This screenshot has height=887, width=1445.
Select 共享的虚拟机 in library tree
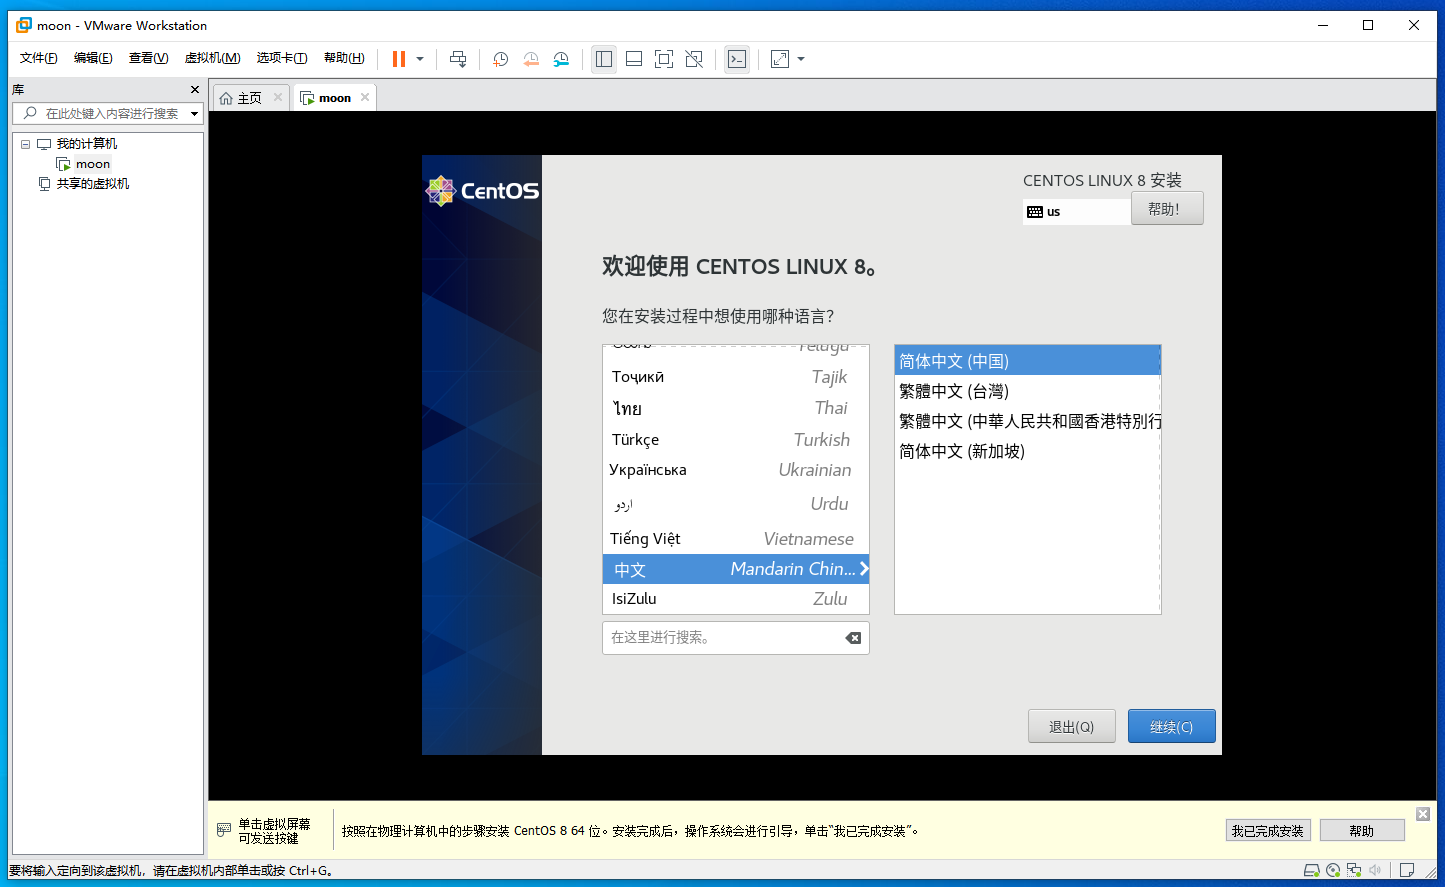click(x=93, y=184)
